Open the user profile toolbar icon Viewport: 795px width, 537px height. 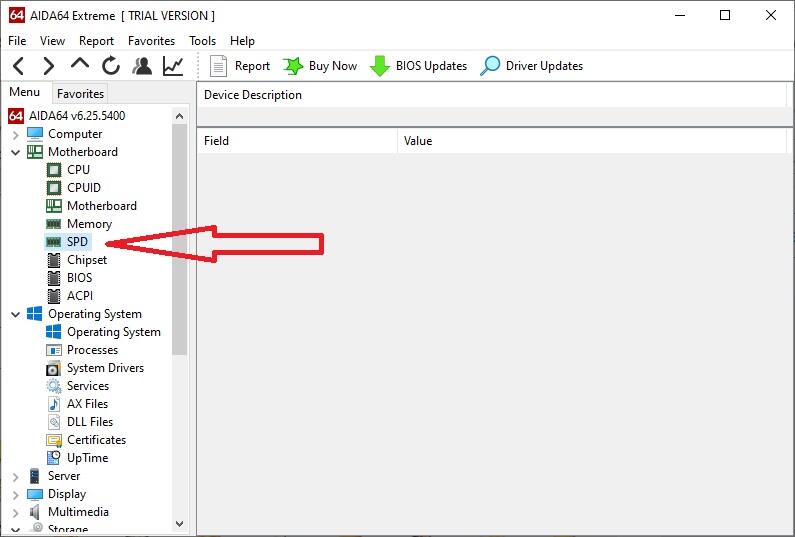(x=142, y=66)
